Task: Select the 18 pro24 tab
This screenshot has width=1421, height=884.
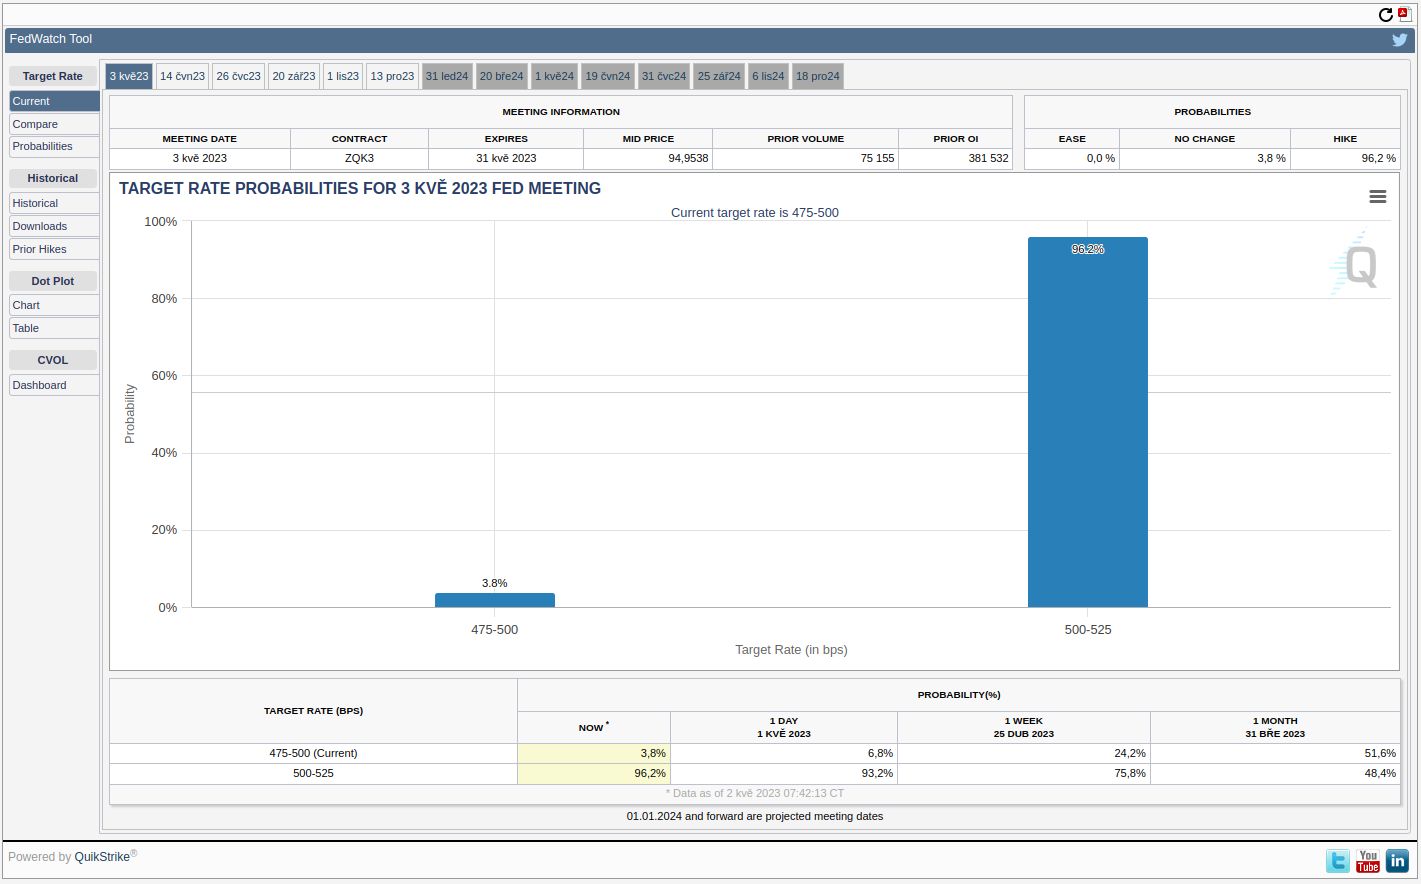Action: coord(818,76)
